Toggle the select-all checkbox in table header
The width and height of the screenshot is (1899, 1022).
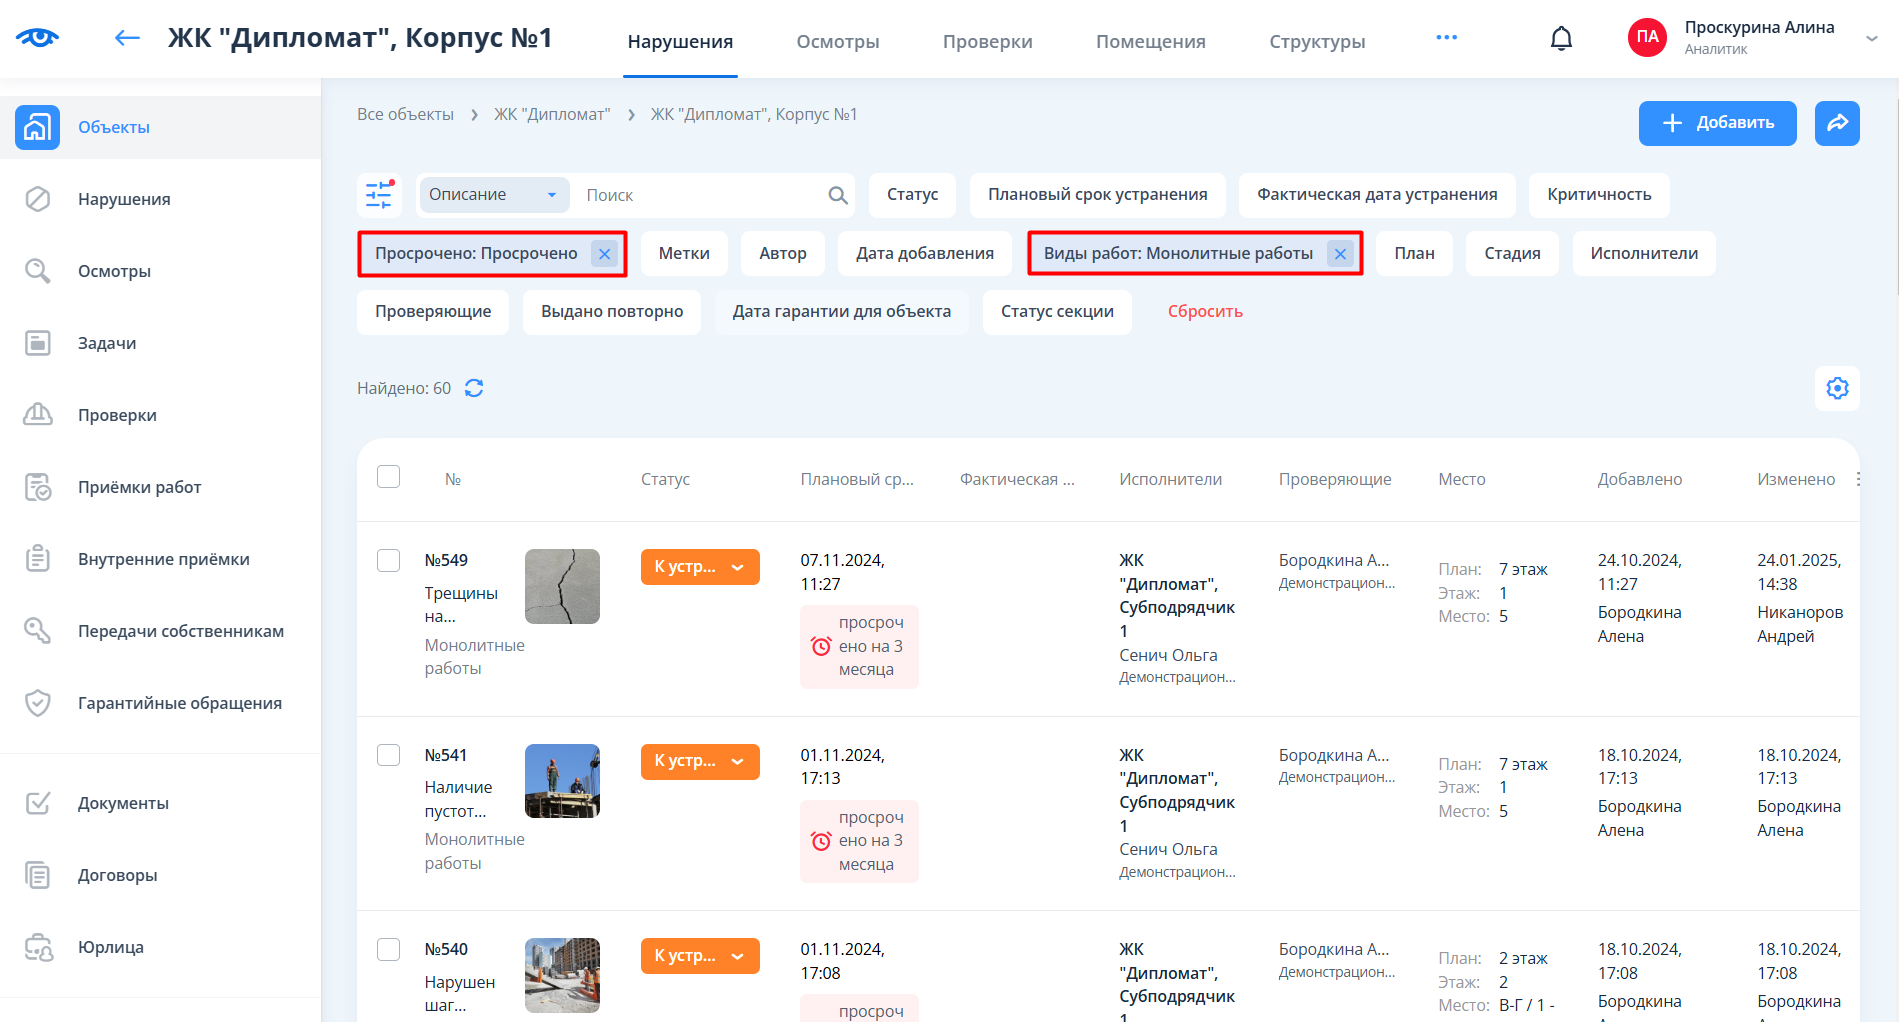389,477
